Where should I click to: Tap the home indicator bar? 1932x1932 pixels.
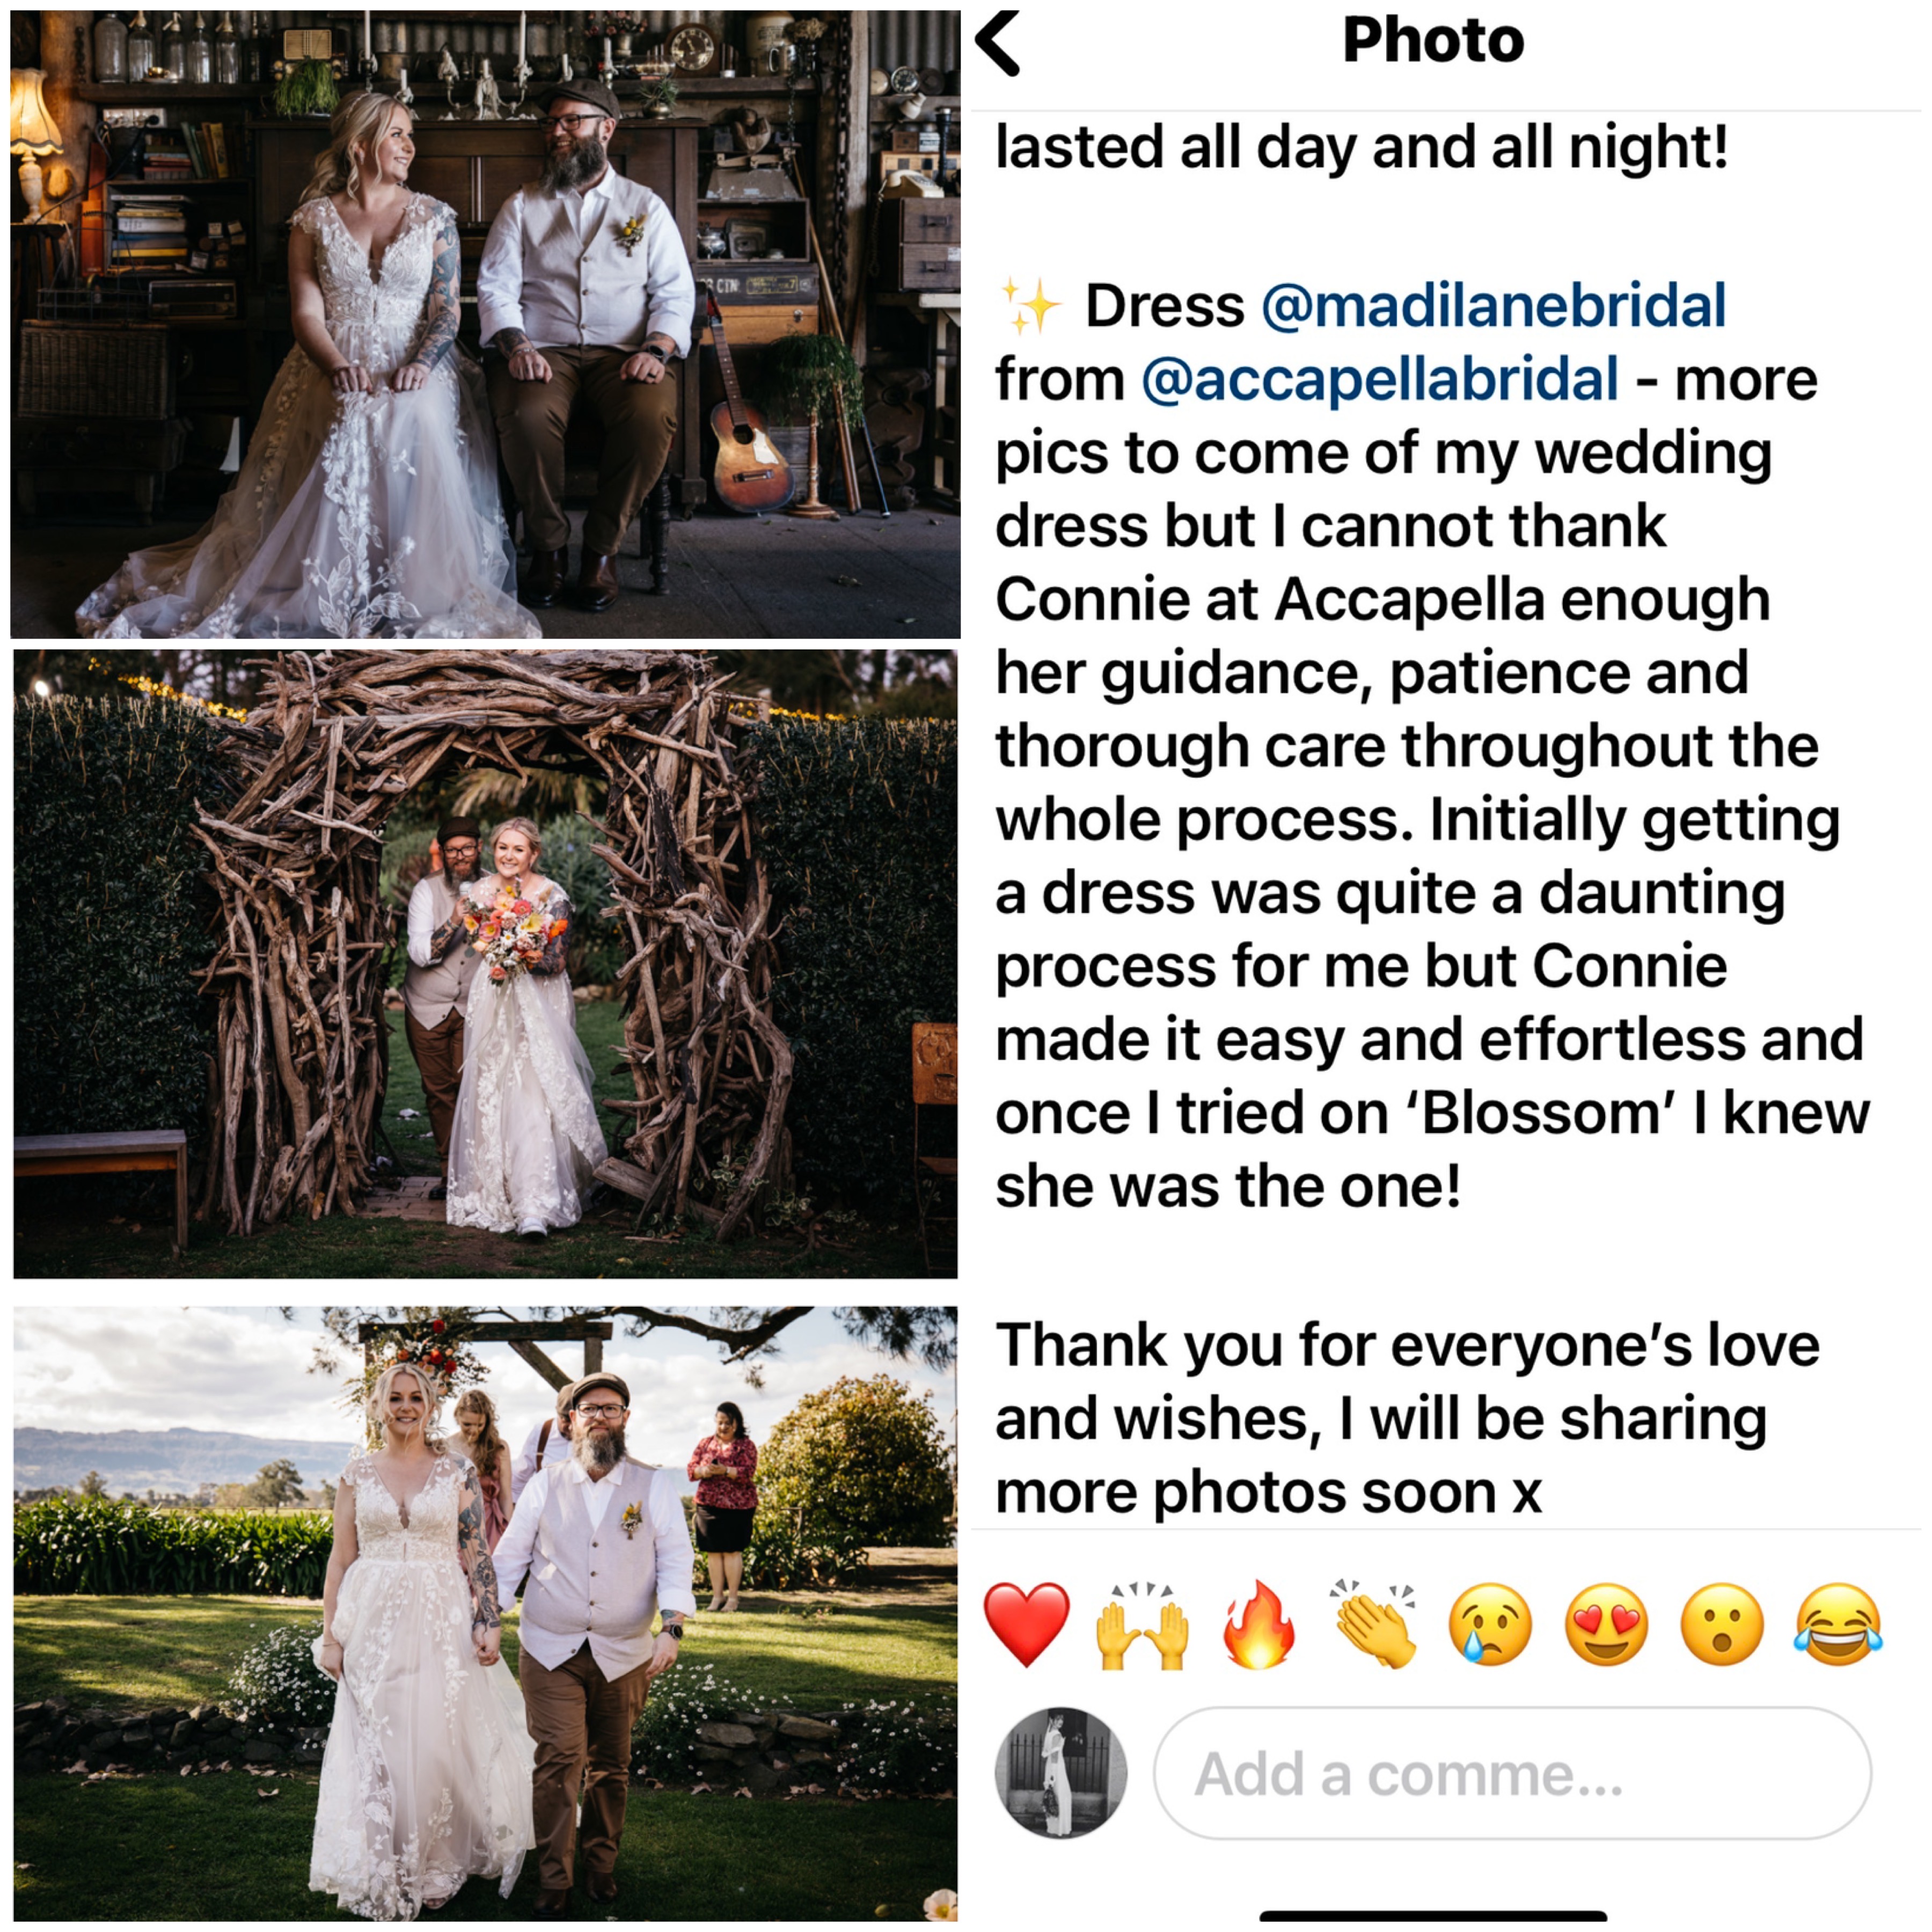pyautogui.click(x=1434, y=1916)
